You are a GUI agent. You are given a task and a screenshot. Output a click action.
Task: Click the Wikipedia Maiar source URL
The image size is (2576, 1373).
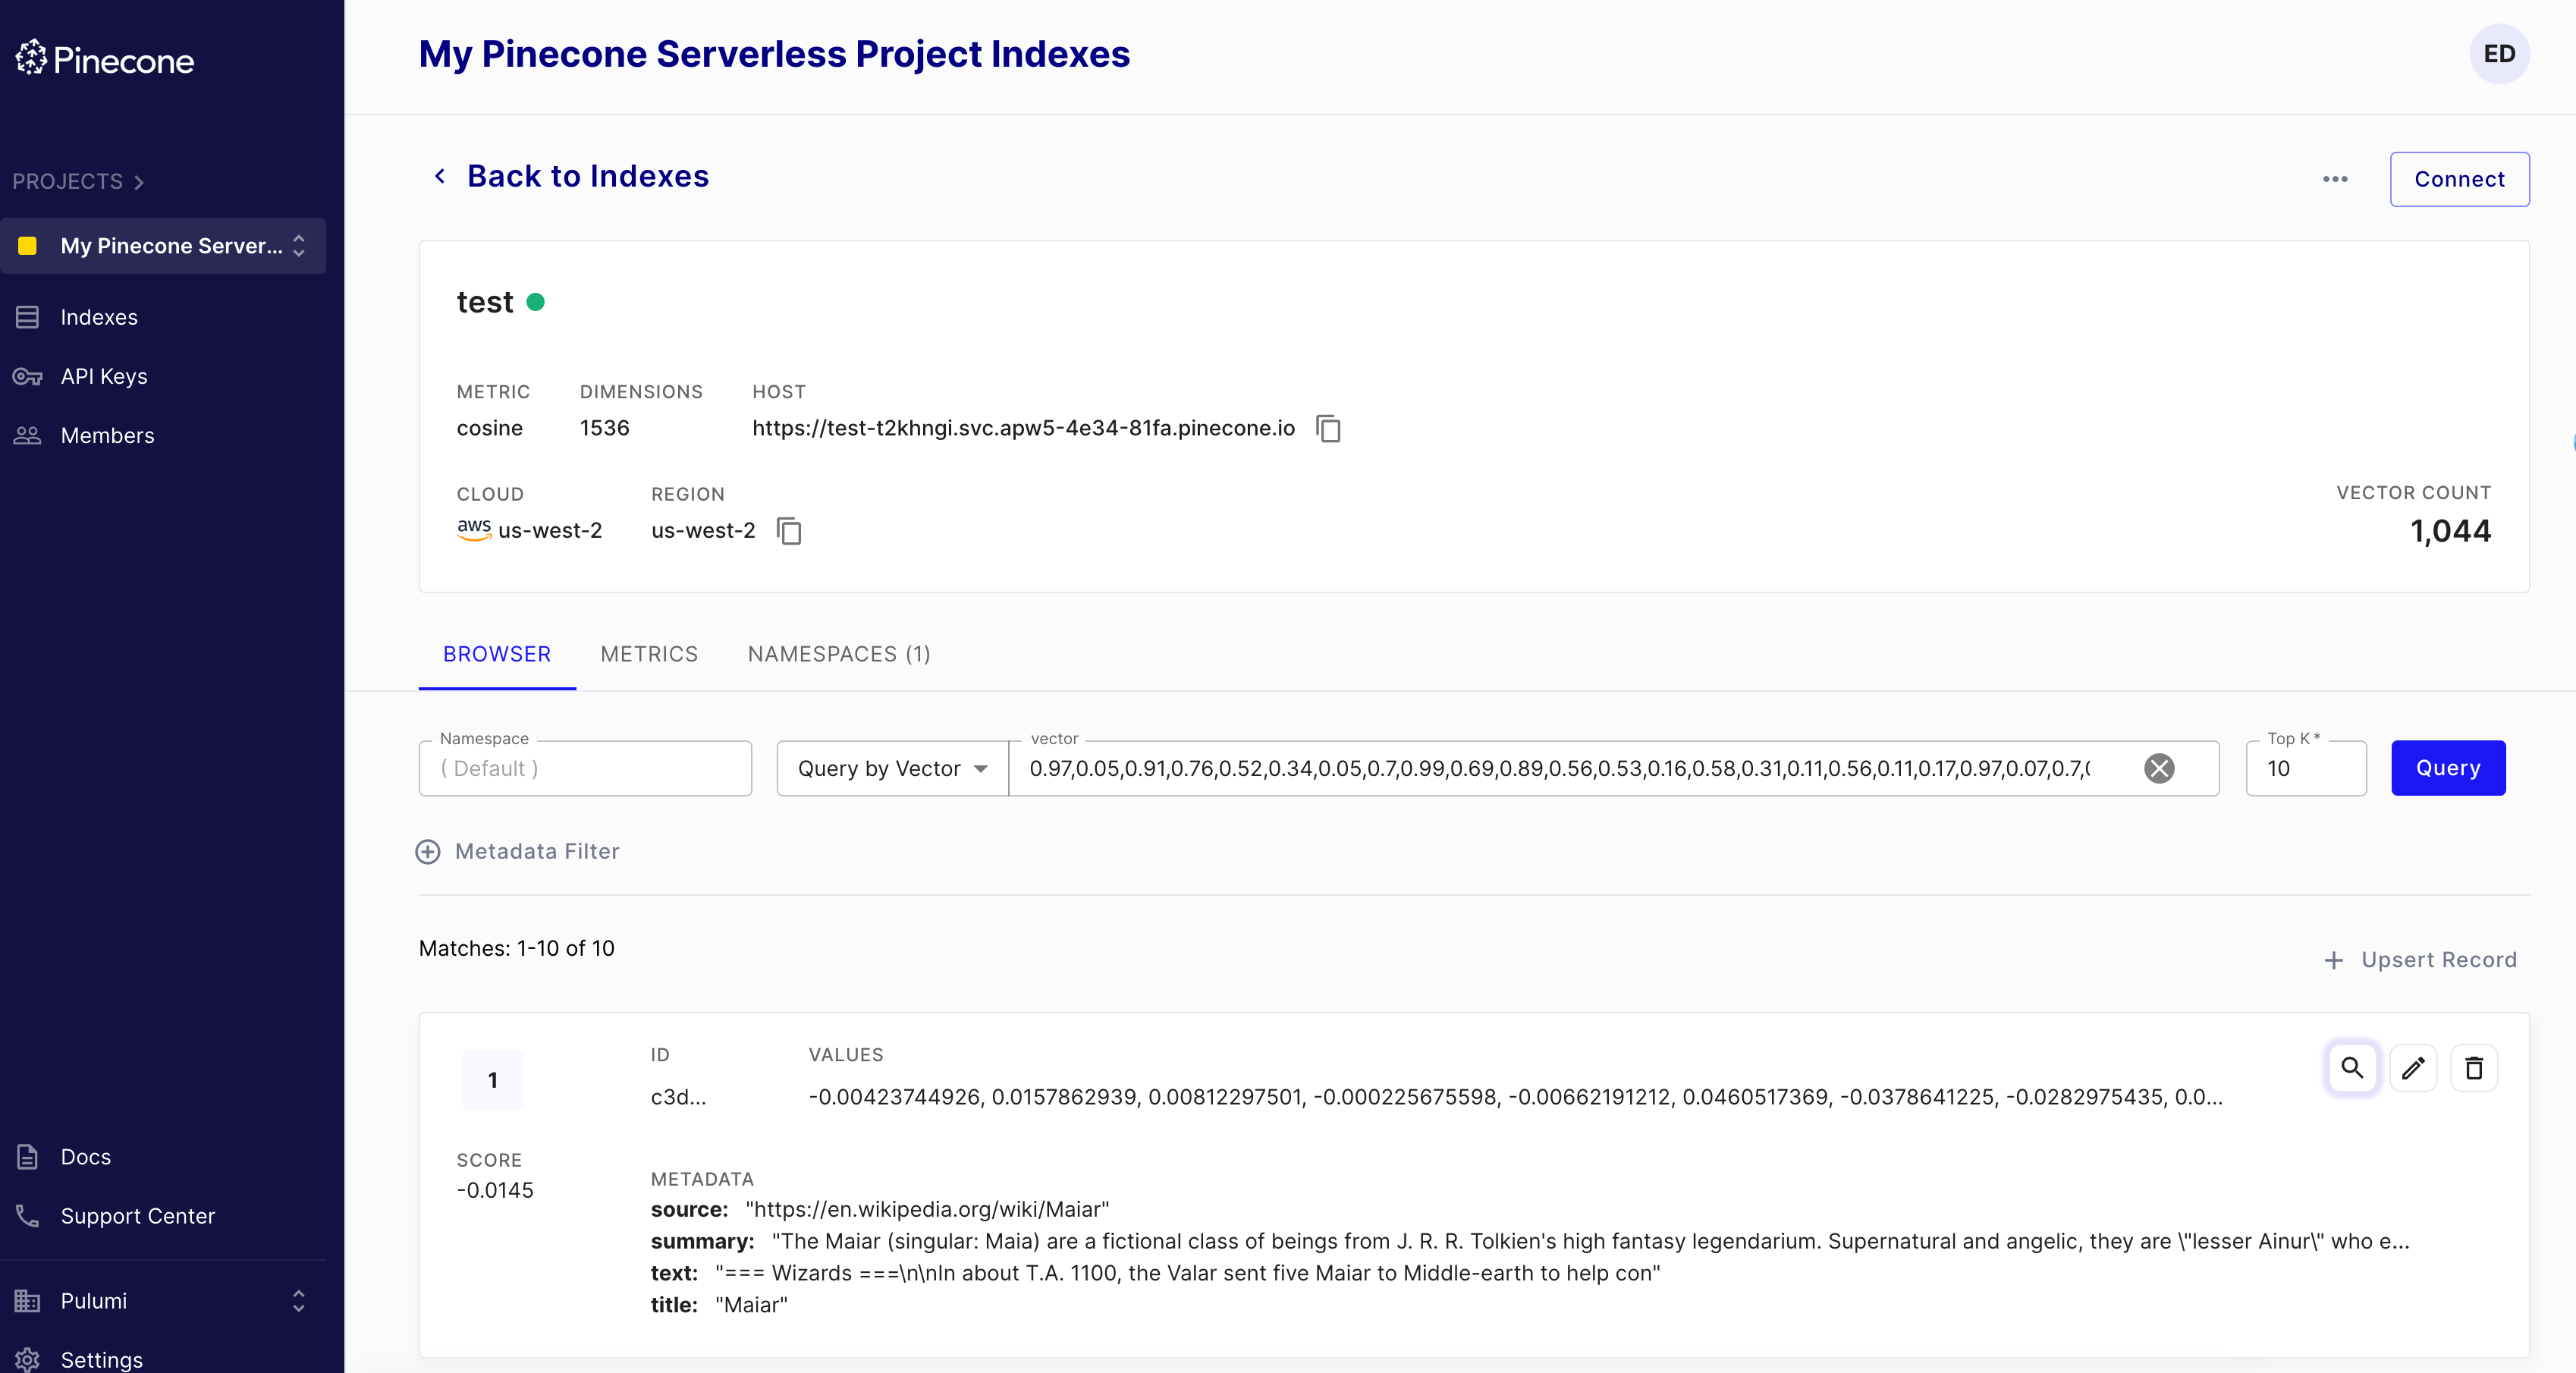[x=927, y=1209]
